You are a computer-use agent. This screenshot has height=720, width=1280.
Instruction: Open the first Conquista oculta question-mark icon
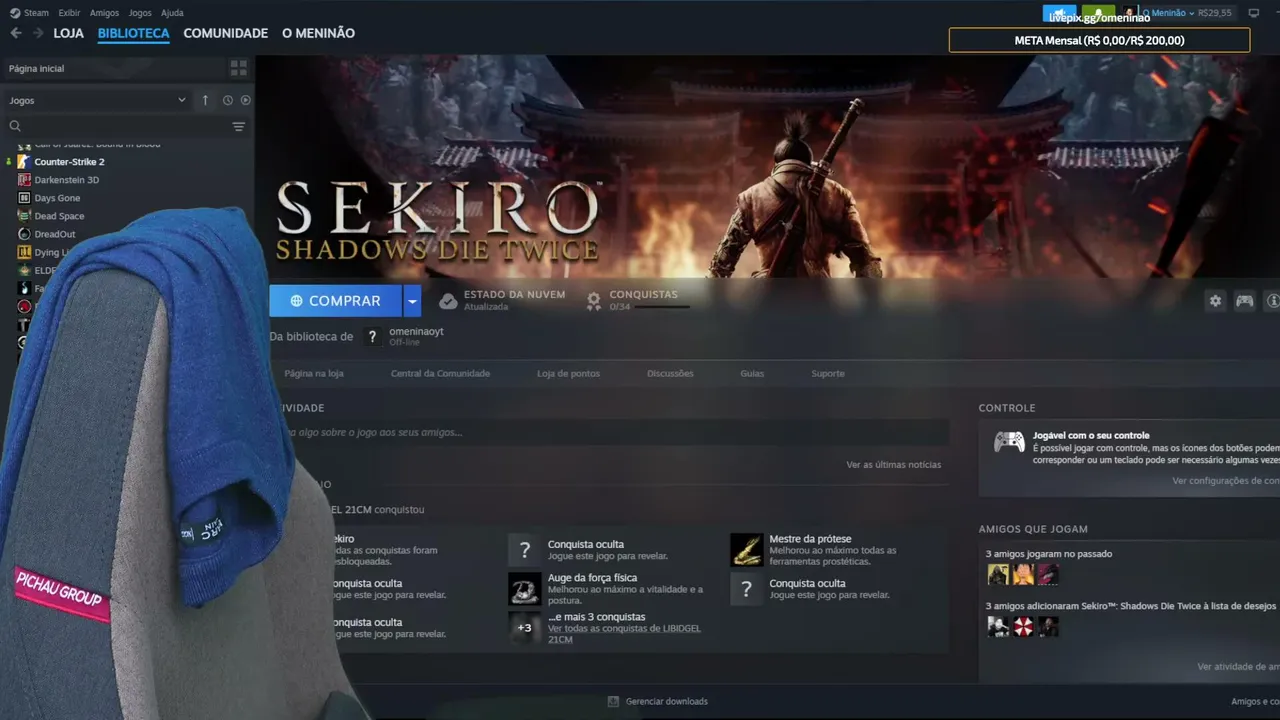point(524,550)
